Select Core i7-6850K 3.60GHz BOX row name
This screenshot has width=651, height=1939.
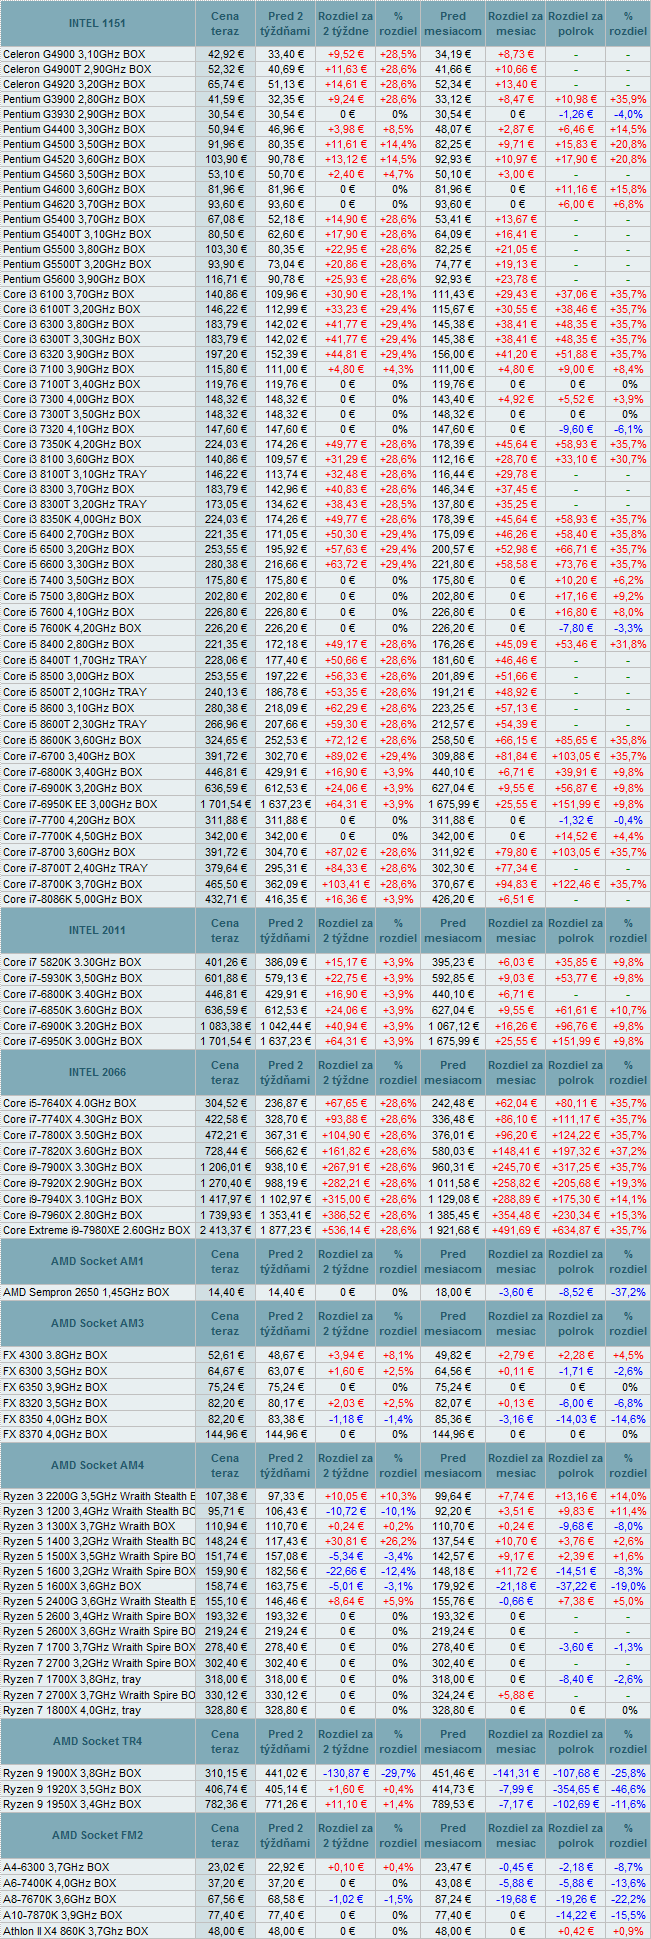(x=72, y=1010)
